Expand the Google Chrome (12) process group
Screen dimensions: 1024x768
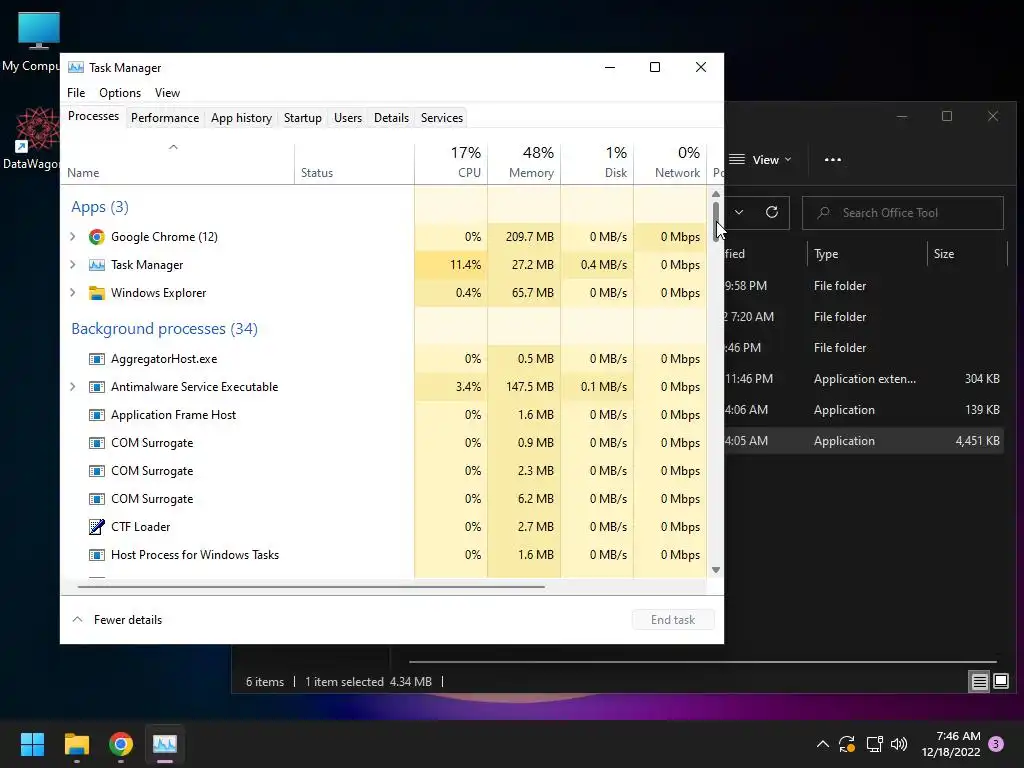(72, 236)
